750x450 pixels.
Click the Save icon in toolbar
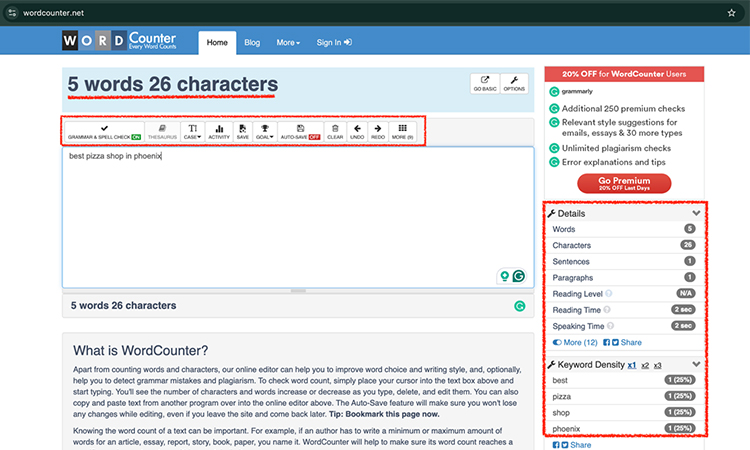pos(242,131)
